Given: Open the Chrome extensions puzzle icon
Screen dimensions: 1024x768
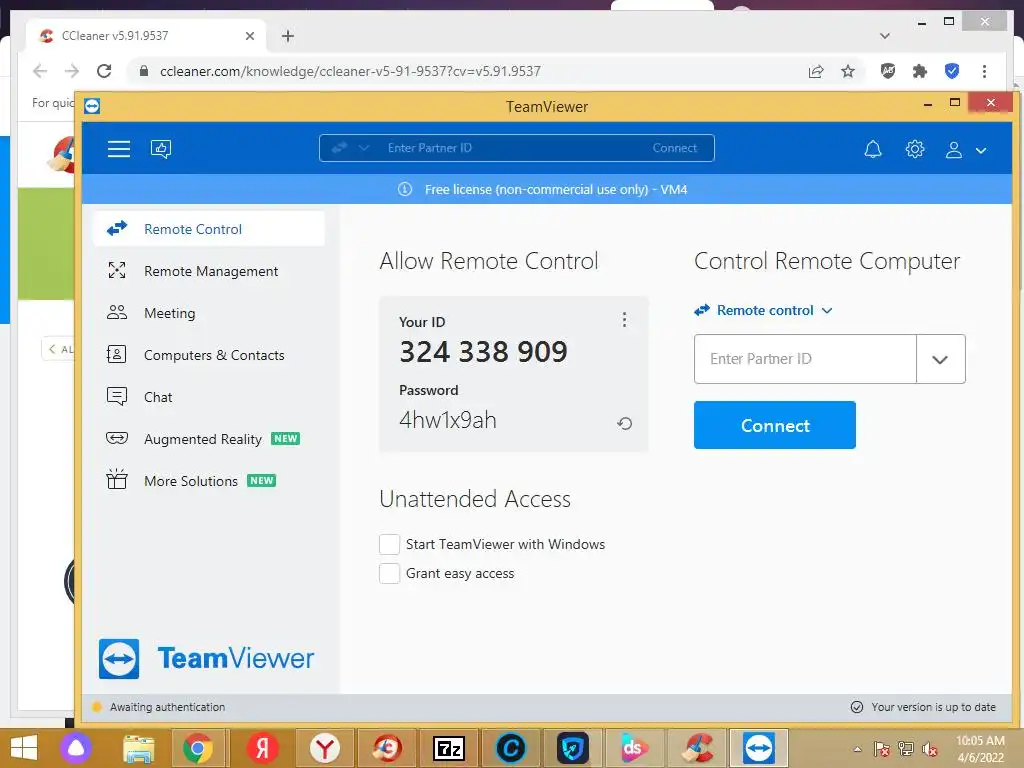Looking at the screenshot, I should [920, 71].
